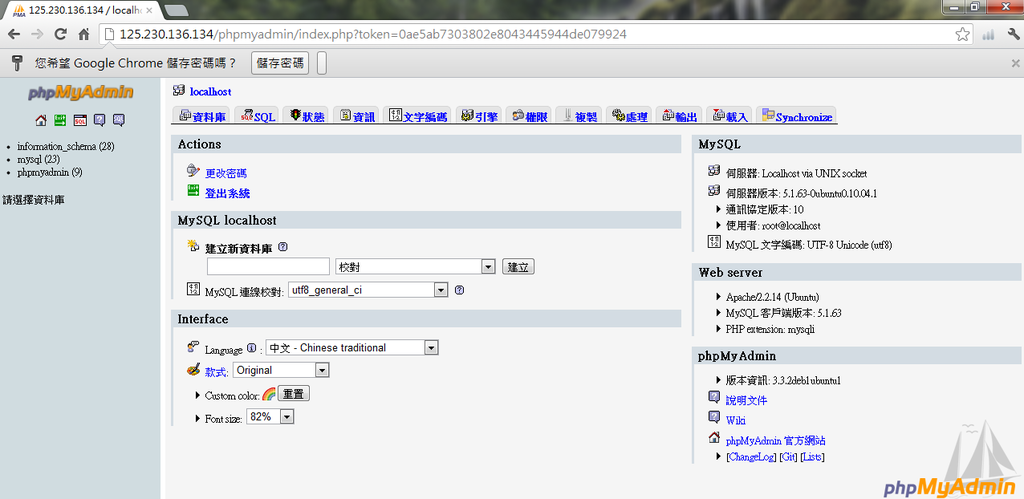
Task: Click the rainbow Custom color icon
Action: [x=269, y=394]
